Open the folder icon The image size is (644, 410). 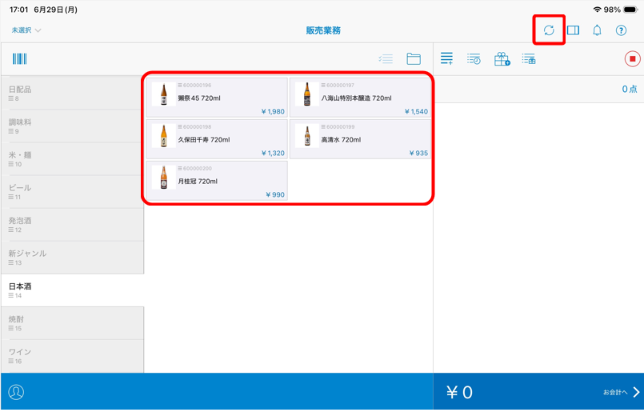tap(413, 59)
